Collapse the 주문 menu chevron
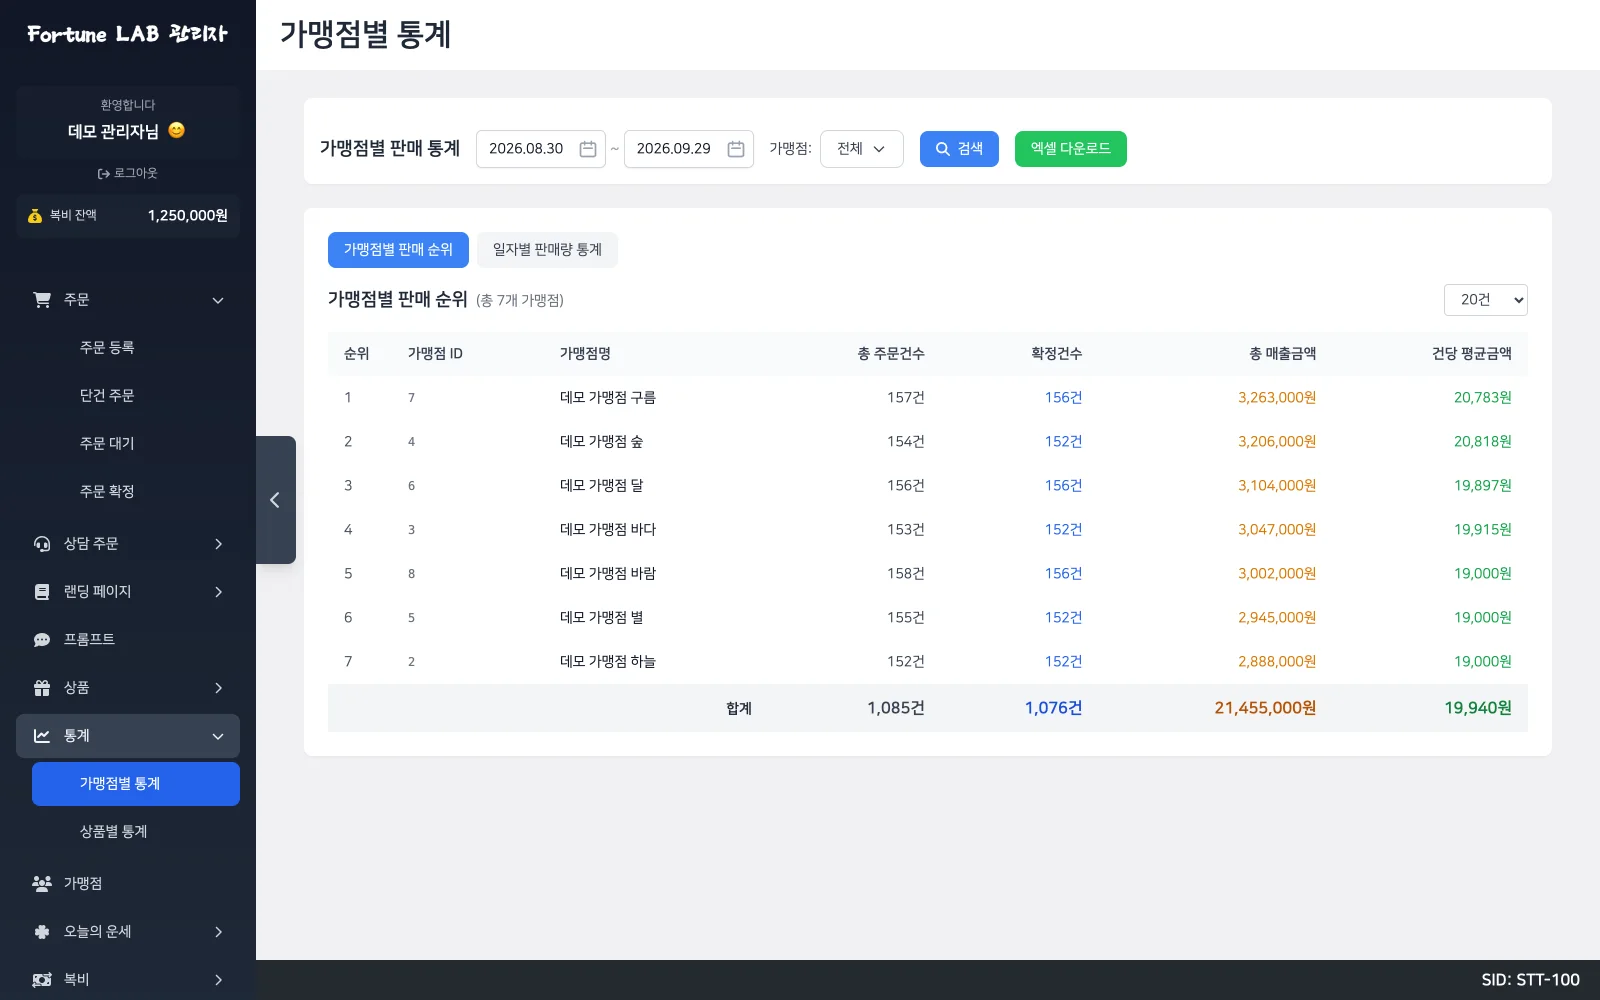Viewport: 1600px width, 1000px height. 218,300
